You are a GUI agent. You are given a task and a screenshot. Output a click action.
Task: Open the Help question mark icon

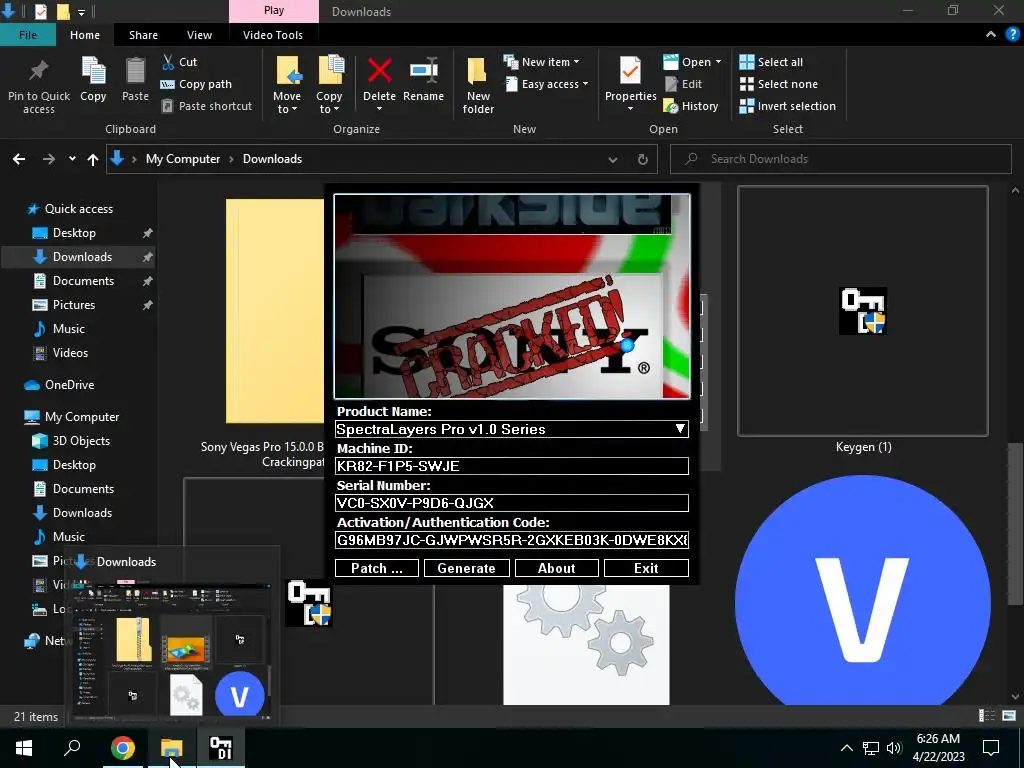[1012, 35]
